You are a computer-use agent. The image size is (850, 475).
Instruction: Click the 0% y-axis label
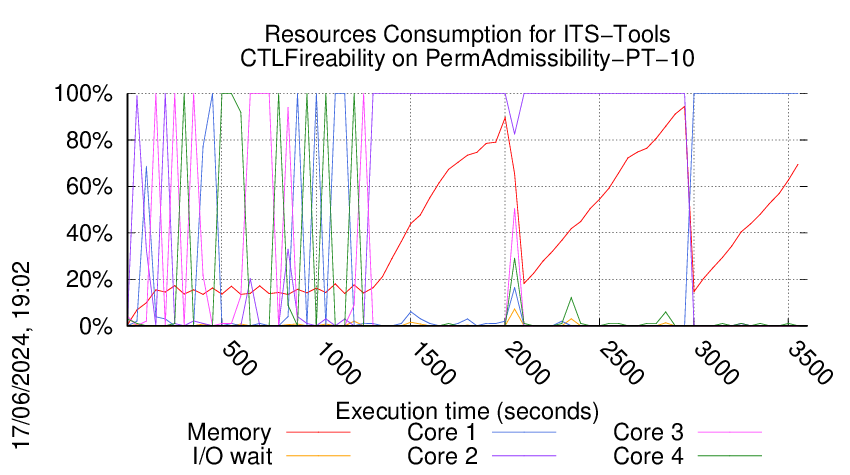click(96, 326)
